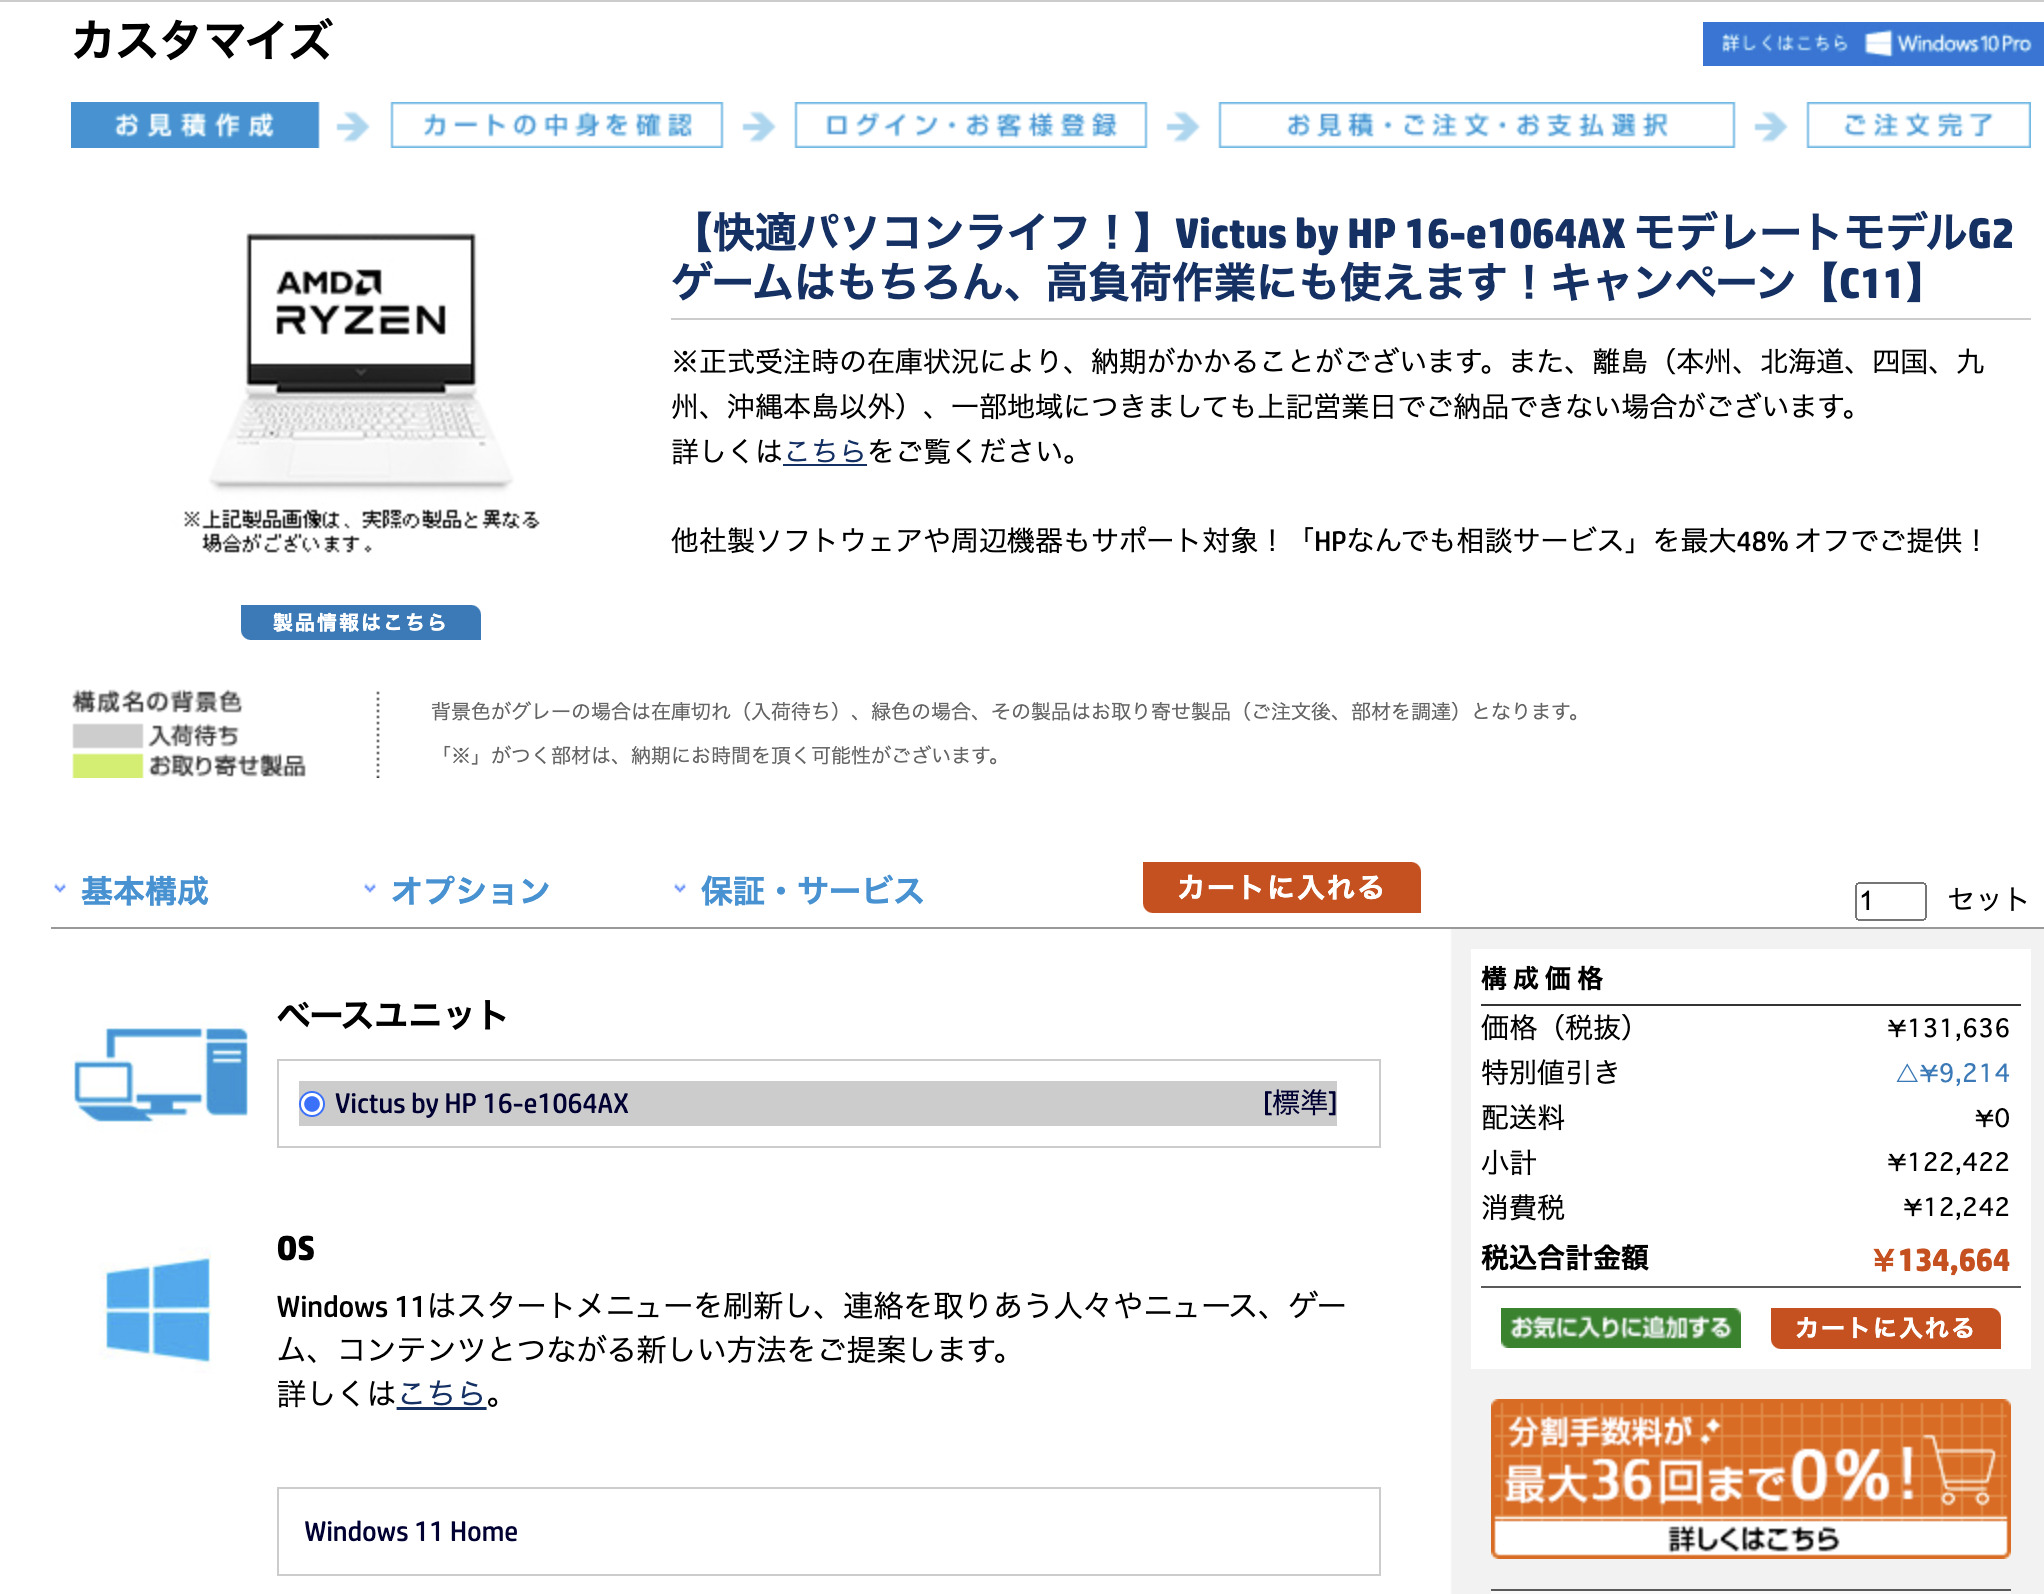The width and height of the screenshot is (2044, 1594).
Task: Click top カートに入れる button
Action: [x=1281, y=887]
